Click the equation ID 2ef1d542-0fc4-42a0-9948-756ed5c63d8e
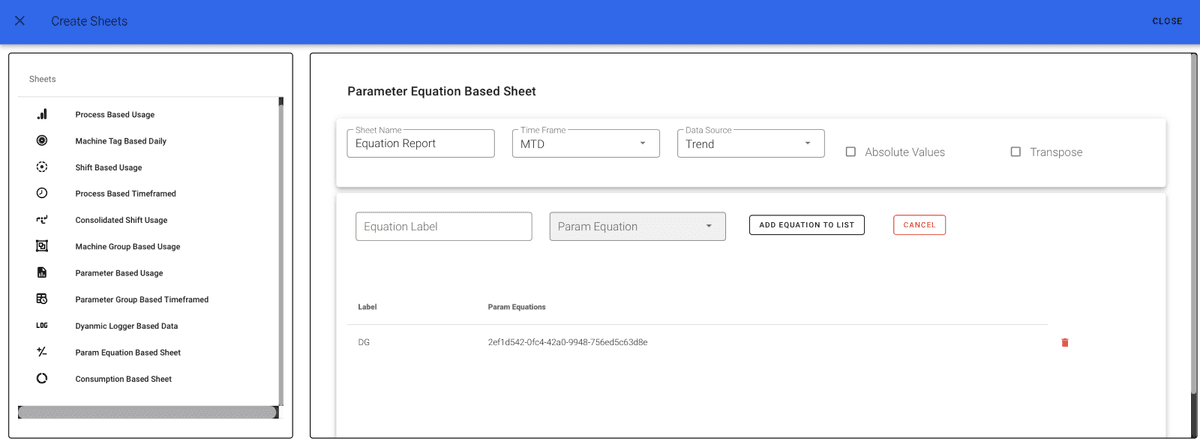The image size is (1200, 445). tap(568, 342)
